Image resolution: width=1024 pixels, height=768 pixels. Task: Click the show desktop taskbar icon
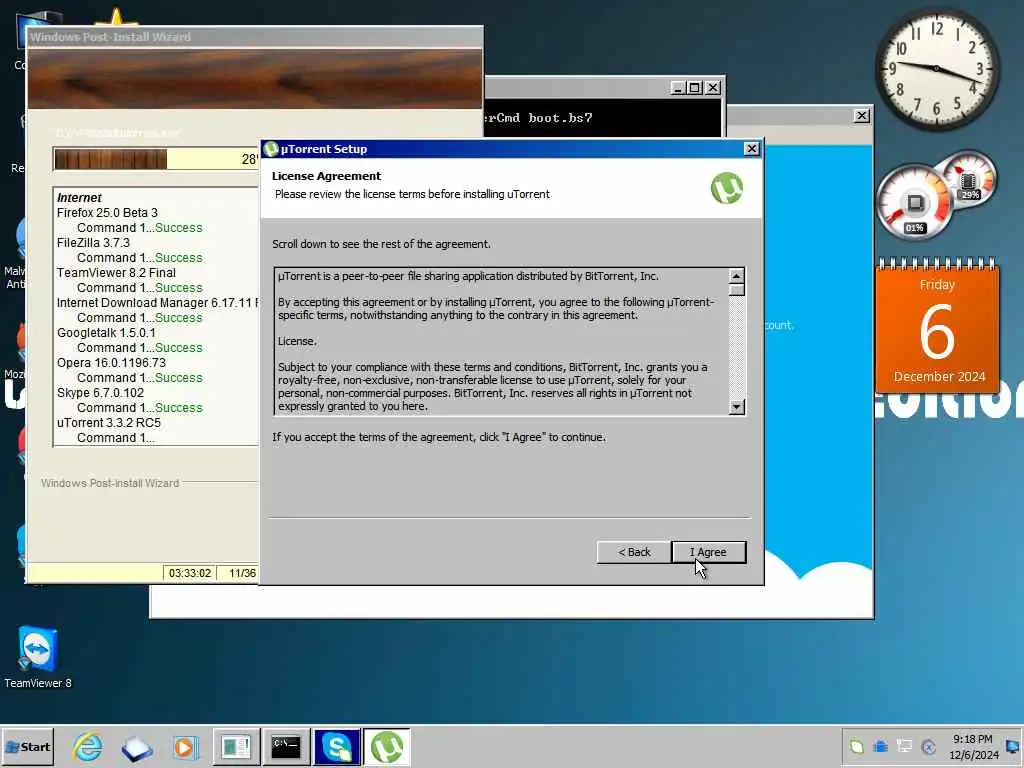[136, 748]
